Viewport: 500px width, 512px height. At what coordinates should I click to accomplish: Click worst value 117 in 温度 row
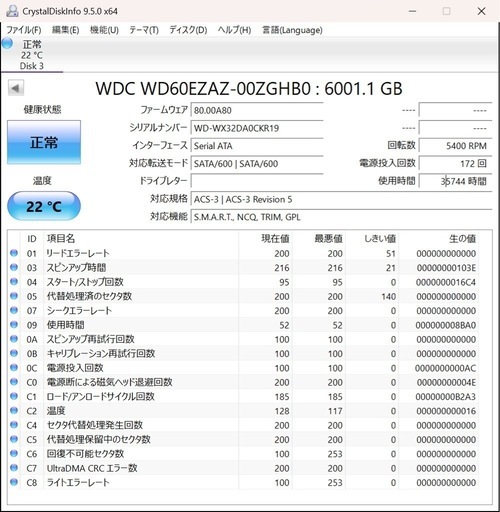[335, 411]
